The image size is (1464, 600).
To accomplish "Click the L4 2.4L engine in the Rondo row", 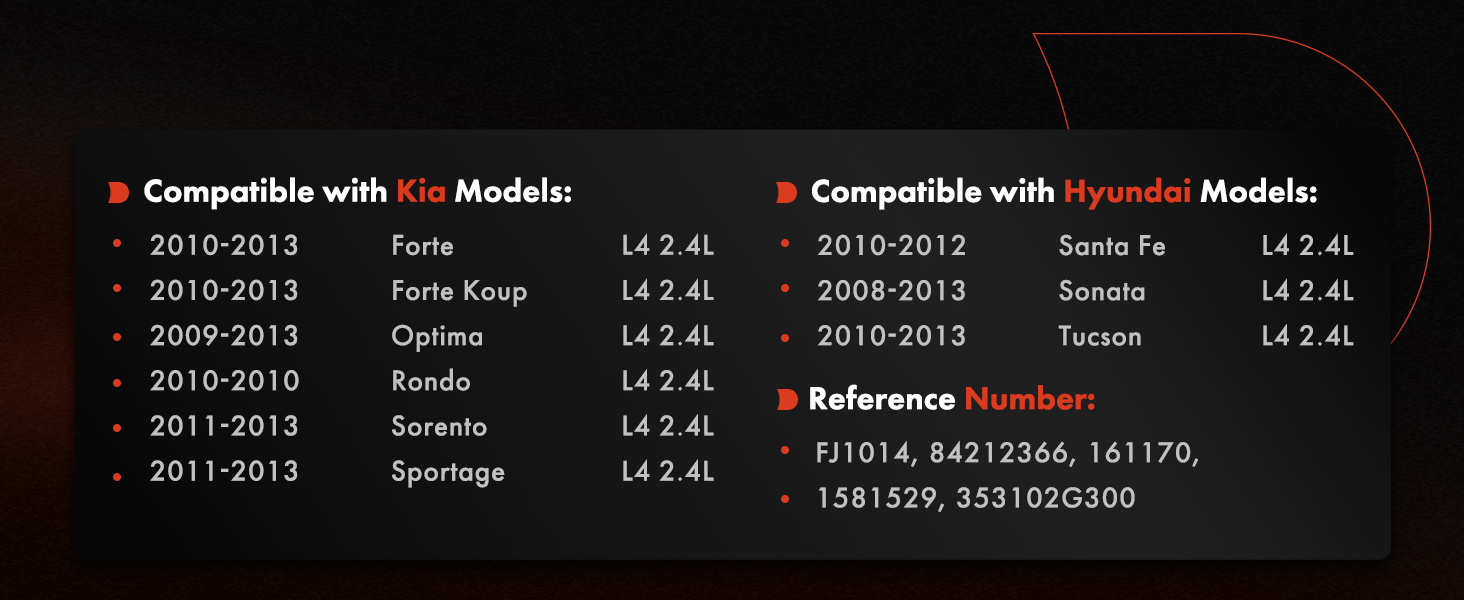I will pyautogui.click(x=668, y=381).
